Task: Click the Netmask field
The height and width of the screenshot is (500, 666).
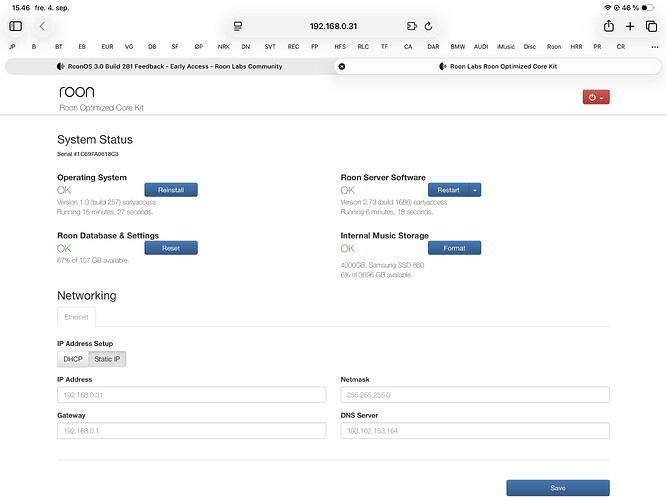Action: pyautogui.click(x=475, y=395)
